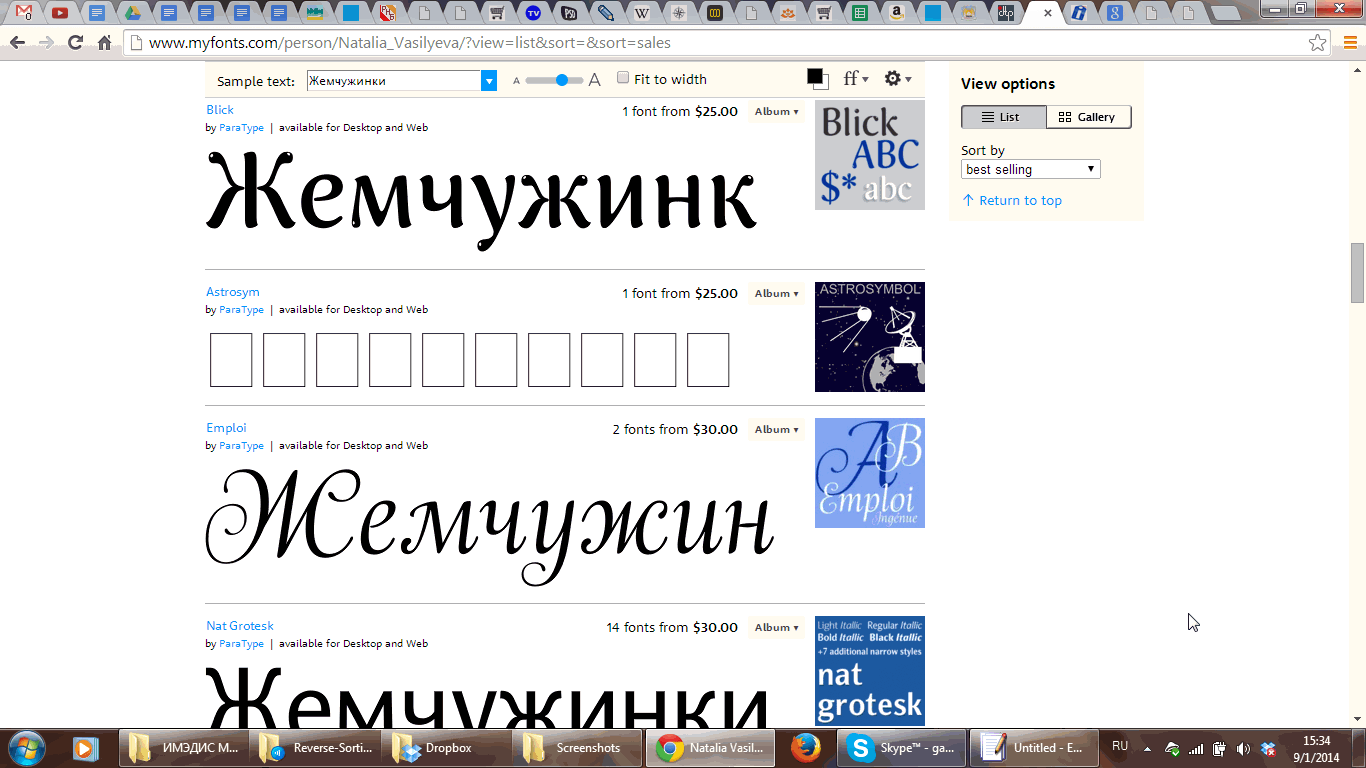The height and width of the screenshot is (768, 1366).
Task: Open ParaType link under Astrosym
Action: pos(242,310)
